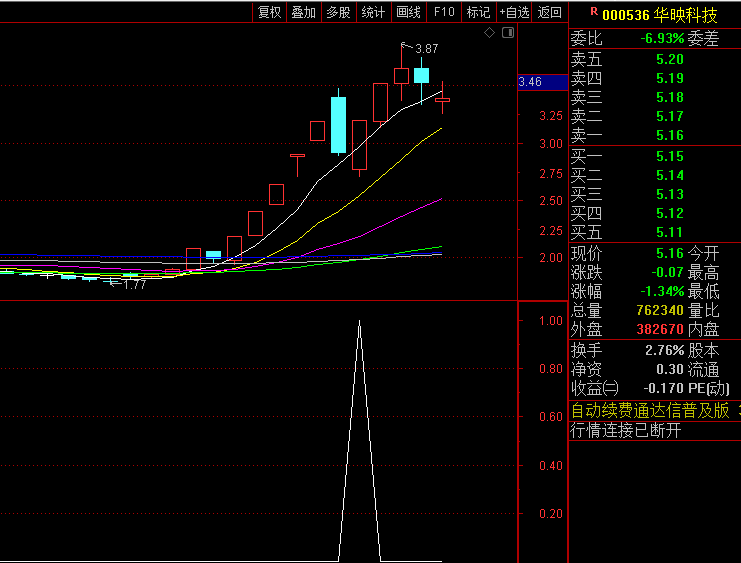The height and width of the screenshot is (563, 741).
Task: Click the 1.77 low price label
Action: (x=132, y=284)
